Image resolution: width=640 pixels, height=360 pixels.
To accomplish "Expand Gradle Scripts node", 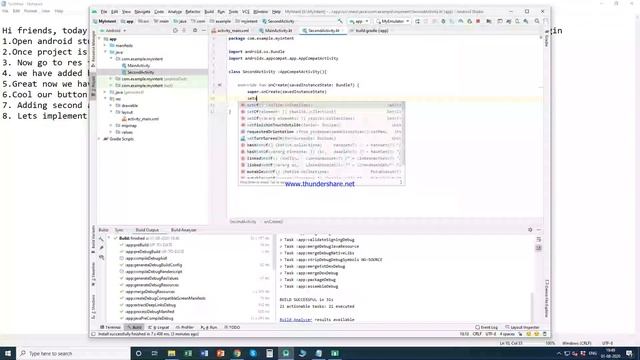I will pyautogui.click(x=100, y=139).
